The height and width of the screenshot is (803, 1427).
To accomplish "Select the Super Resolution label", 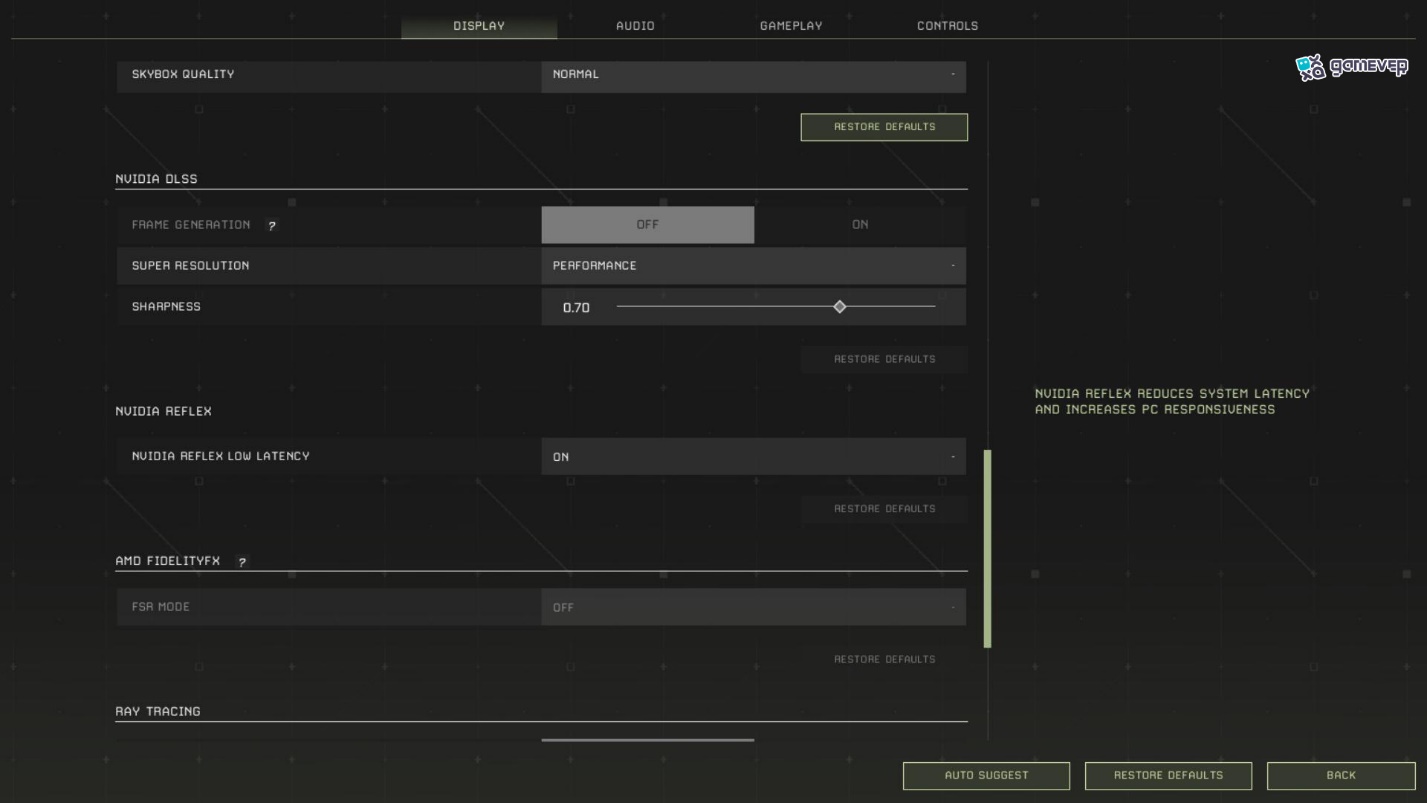I will click(191, 266).
